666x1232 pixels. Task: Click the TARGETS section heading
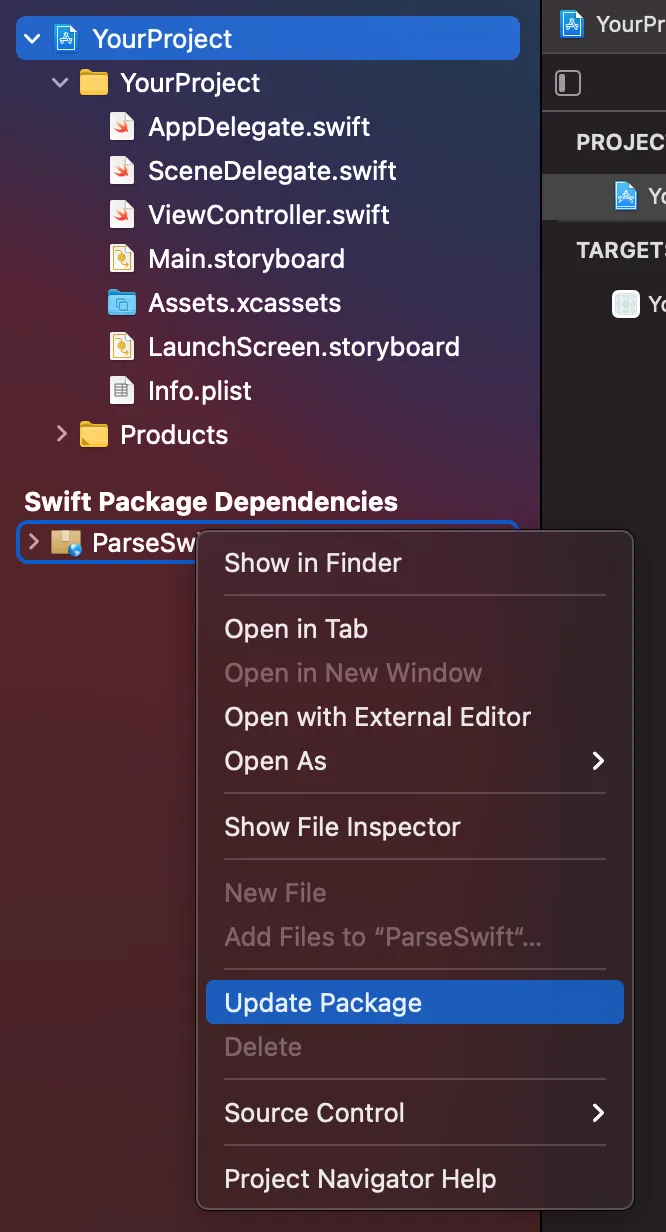(621, 250)
